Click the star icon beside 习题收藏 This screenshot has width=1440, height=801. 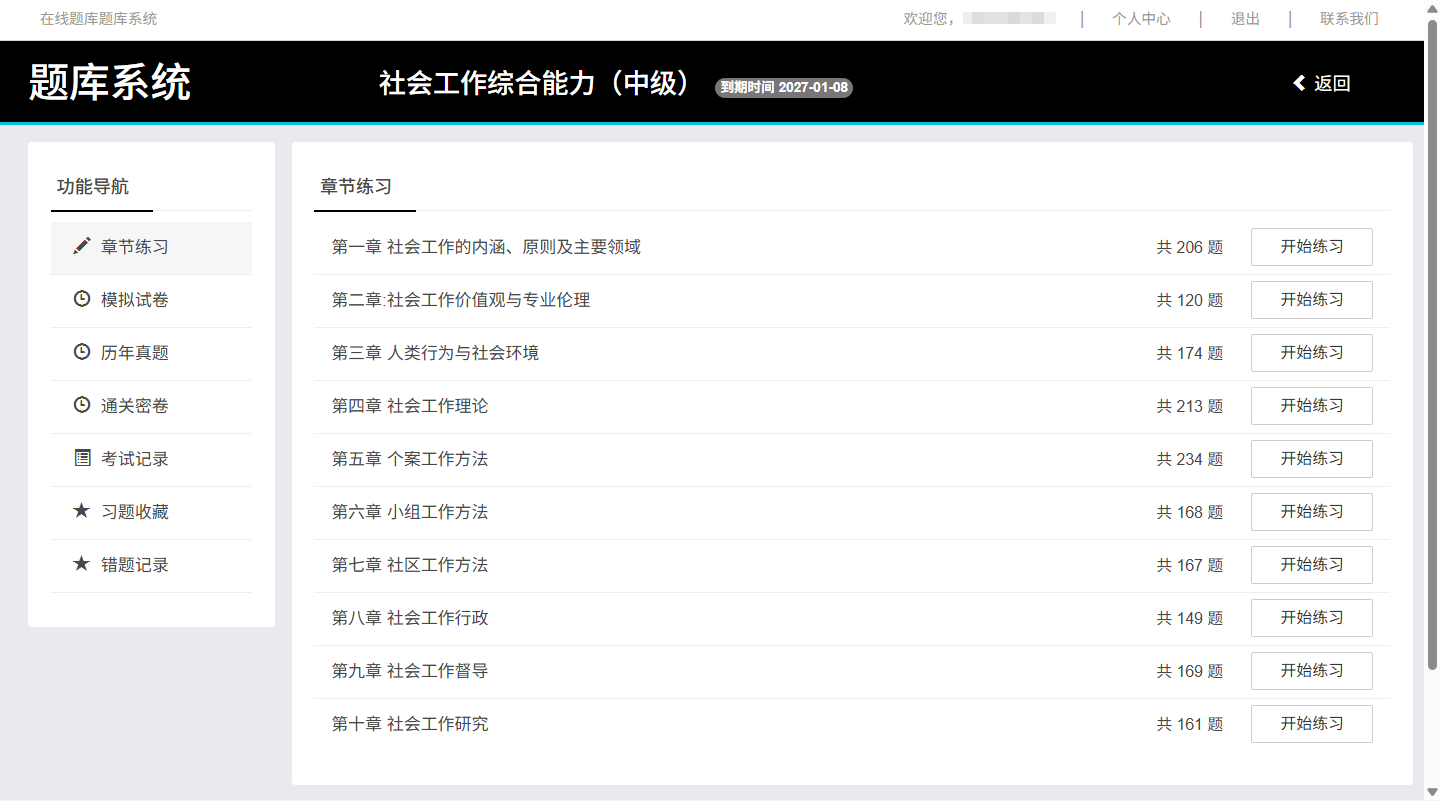pos(82,511)
